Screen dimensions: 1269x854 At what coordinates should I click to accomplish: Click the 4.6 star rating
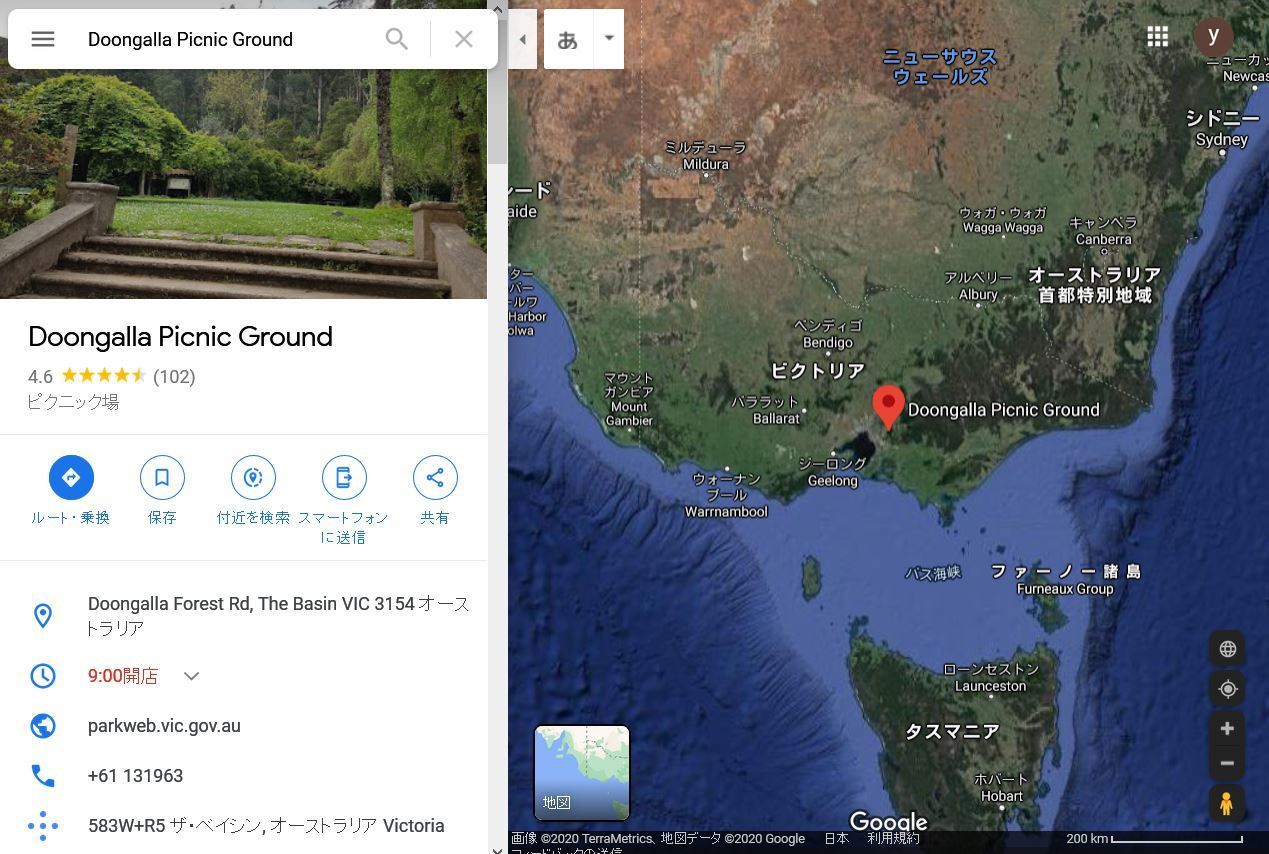87,377
